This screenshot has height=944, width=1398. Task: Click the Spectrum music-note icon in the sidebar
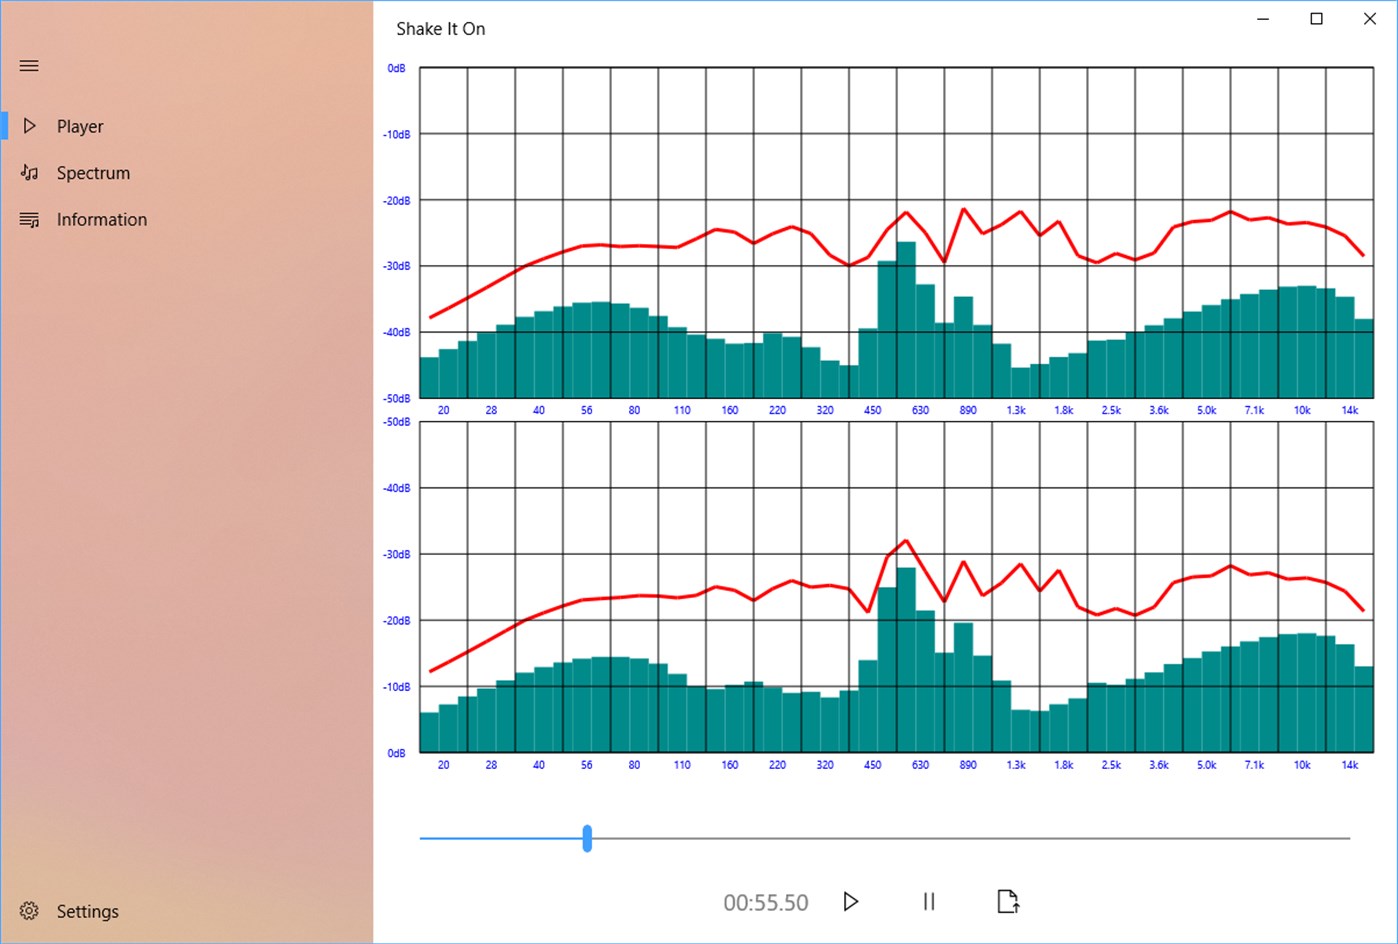[x=28, y=172]
